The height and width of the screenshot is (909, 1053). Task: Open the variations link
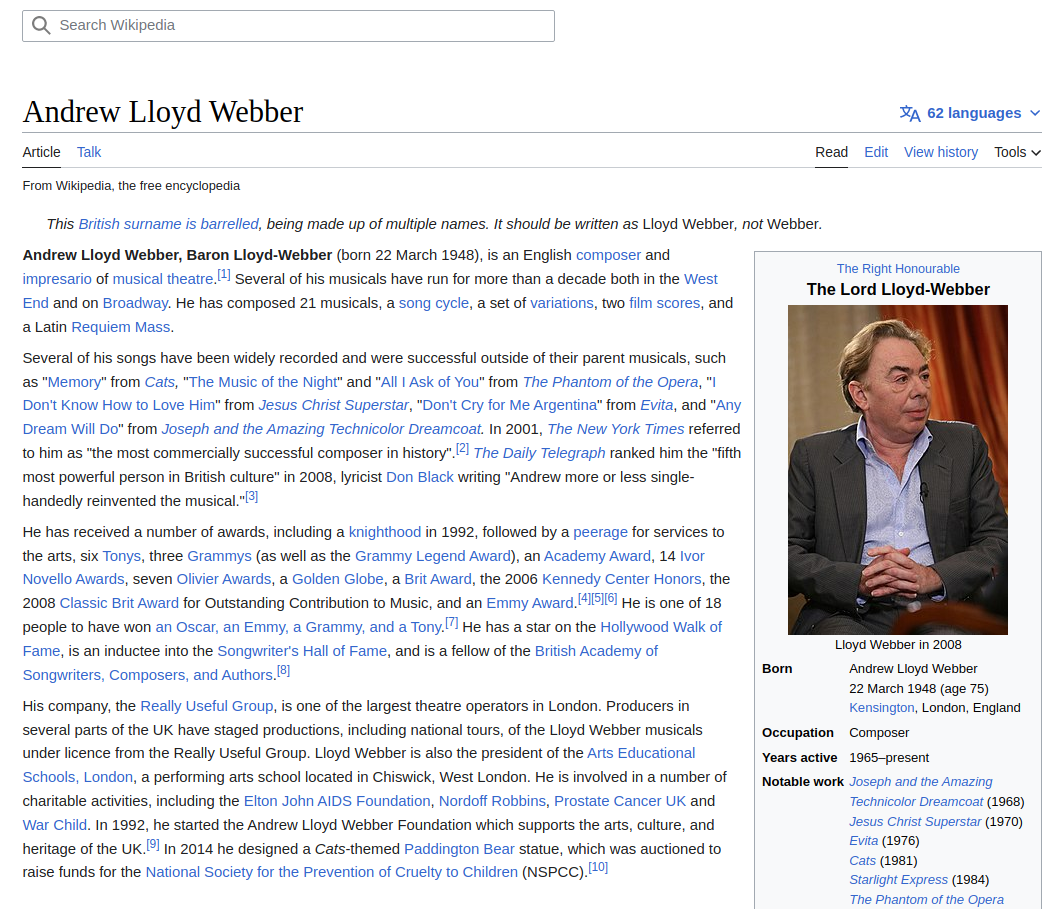coord(562,303)
